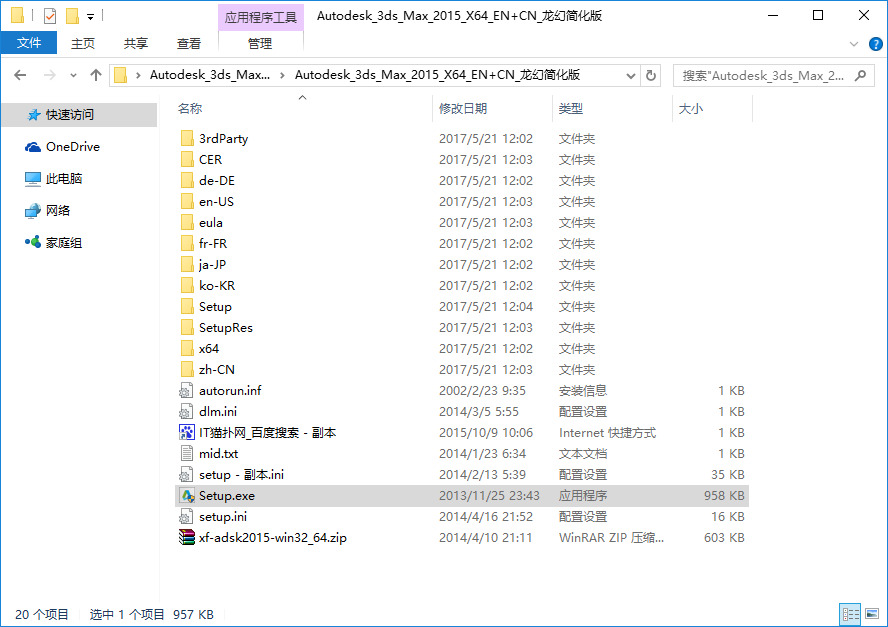Screen dimensions: 888x627
Task: Open the customize quick access toolbar dropdown
Action: [90, 17]
